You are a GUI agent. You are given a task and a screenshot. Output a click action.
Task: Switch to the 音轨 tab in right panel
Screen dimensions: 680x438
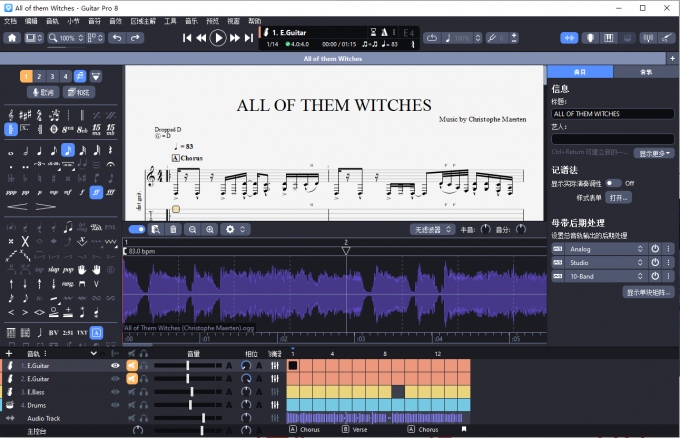(x=647, y=73)
